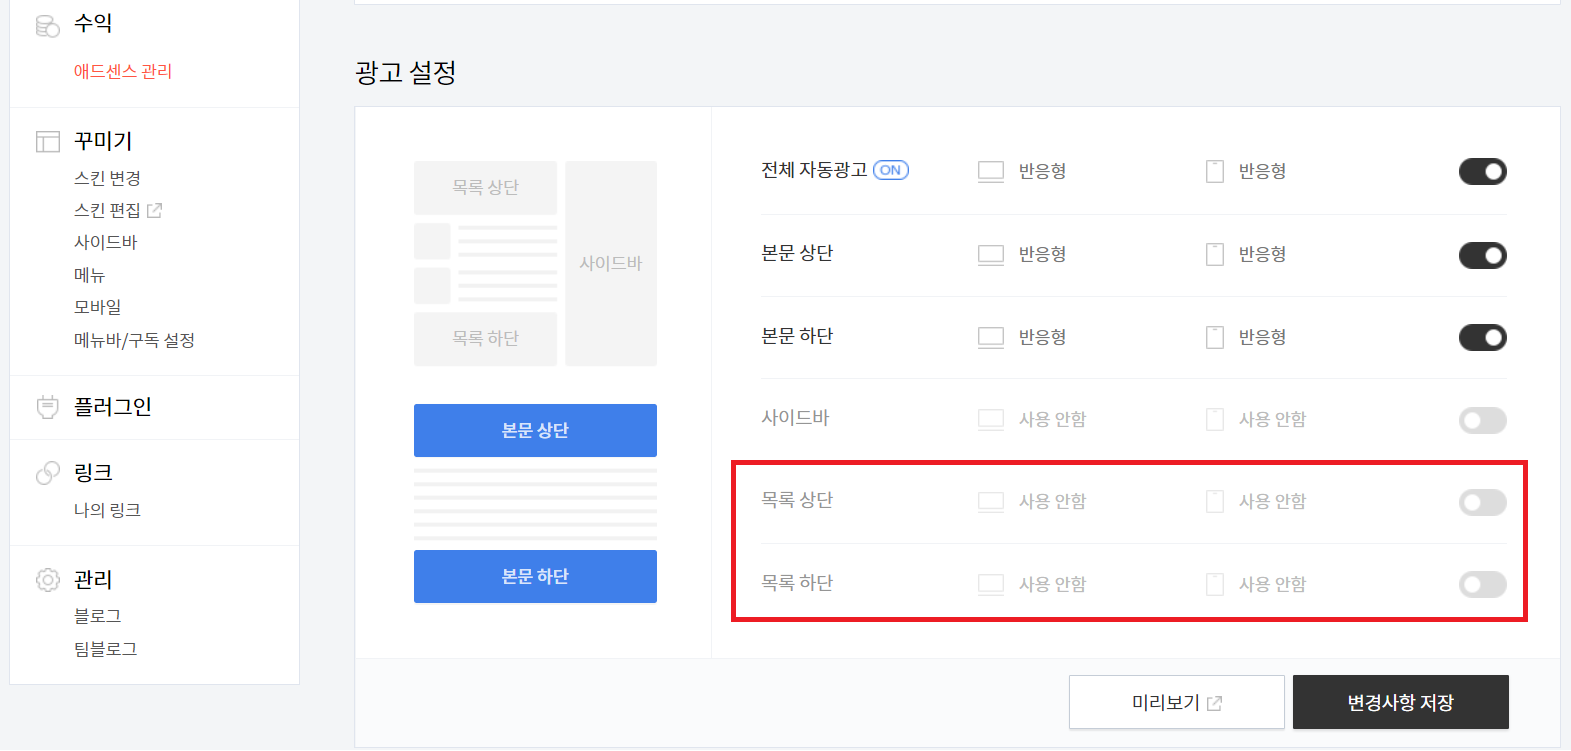Viewport: 1571px width, 751px height.
Task: Turn off the 전체 자동광고 toggle
Action: [1482, 172]
